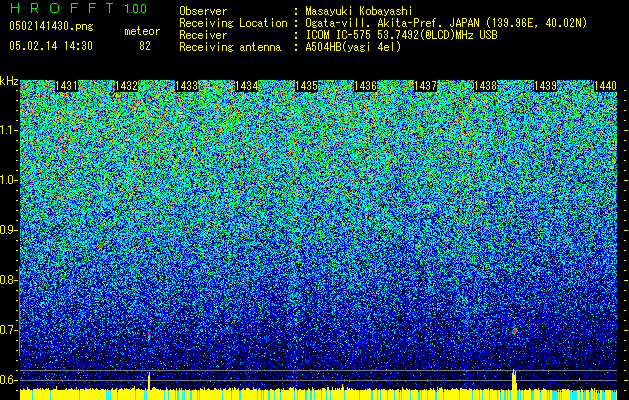Screen dimensions: 629x400
Task: Click the meteor count label
Action: click(142, 31)
